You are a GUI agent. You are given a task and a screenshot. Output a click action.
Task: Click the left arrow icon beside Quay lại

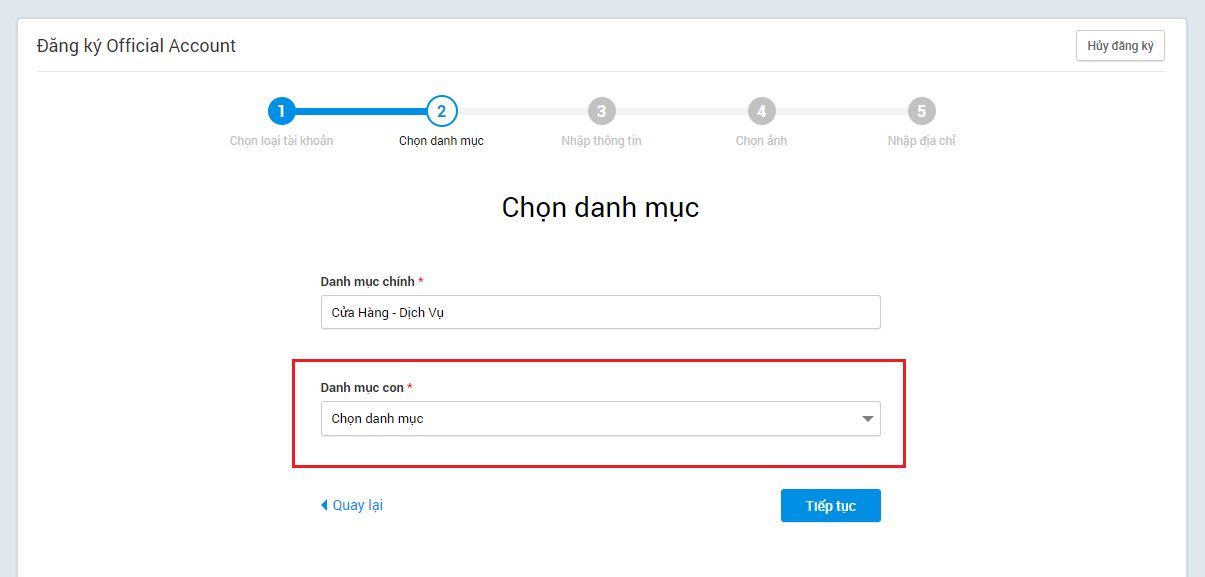click(324, 506)
